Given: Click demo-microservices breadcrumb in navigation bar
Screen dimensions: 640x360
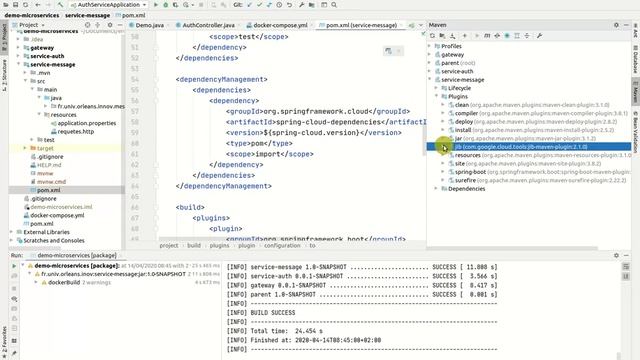Looking at the screenshot, I should click(x=32, y=15).
